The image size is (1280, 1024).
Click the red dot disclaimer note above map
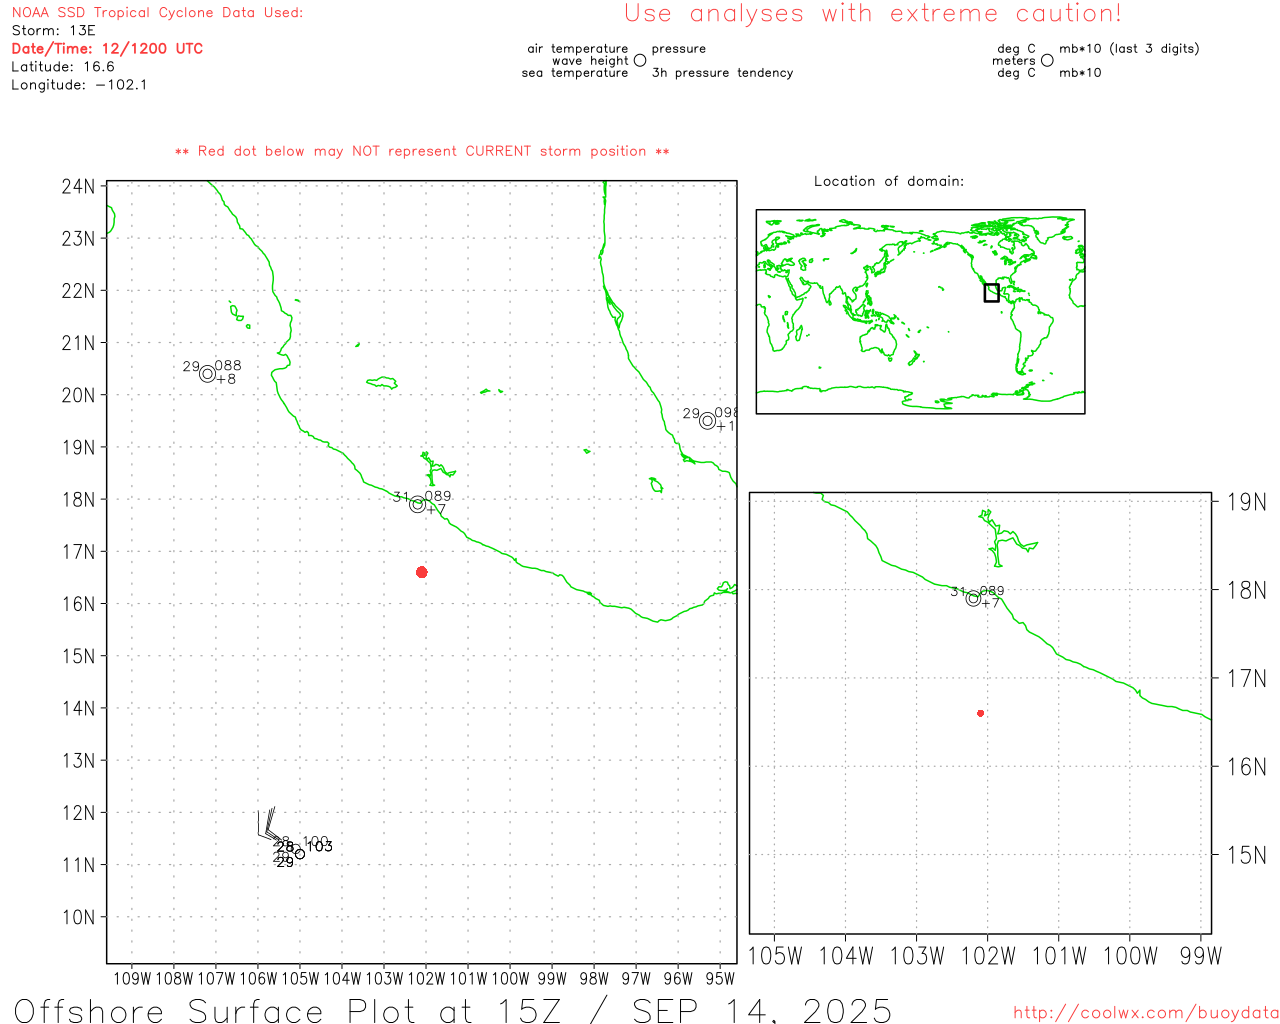pyautogui.click(x=422, y=151)
